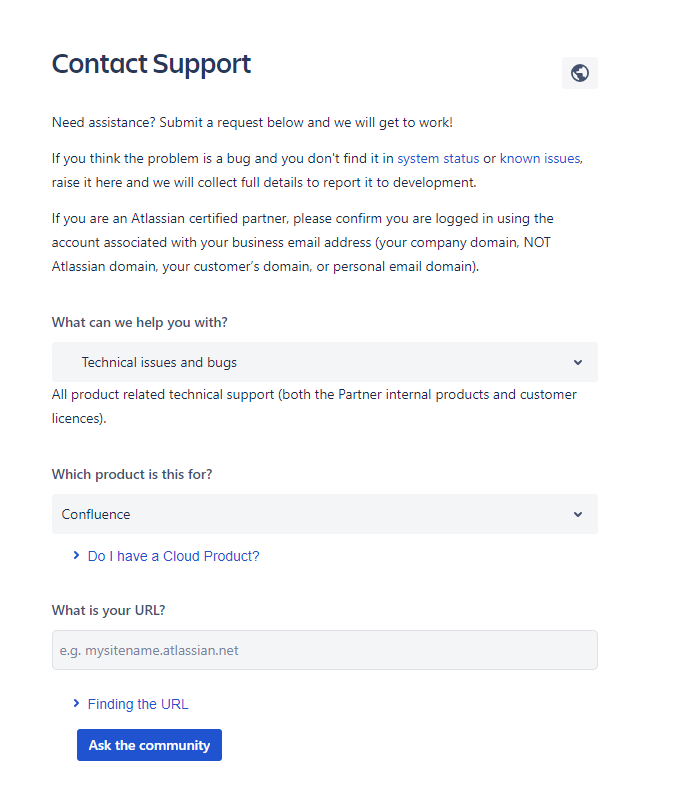Expand the 'Do I have a Cloud Product?' section

173,555
